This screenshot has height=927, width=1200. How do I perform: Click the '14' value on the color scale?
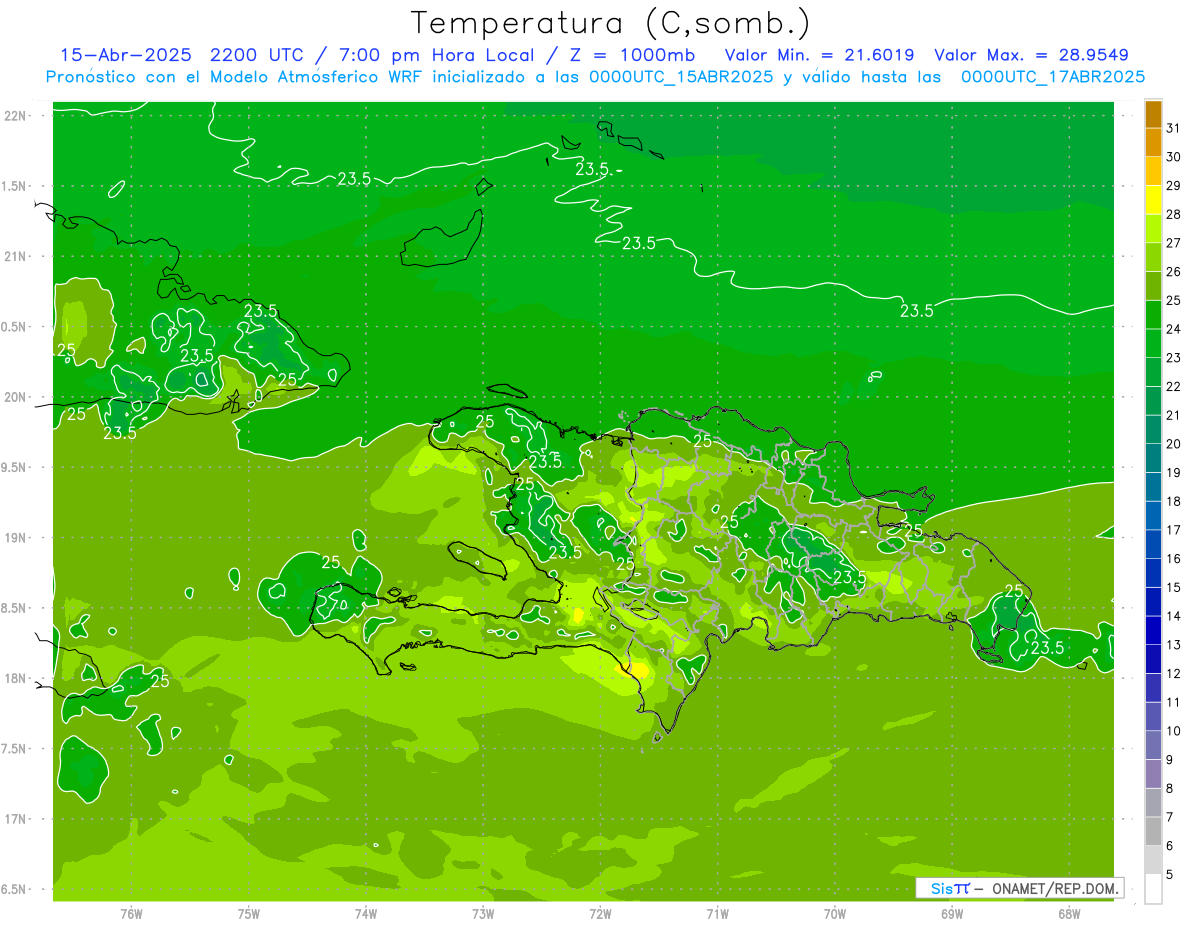click(x=1174, y=616)
